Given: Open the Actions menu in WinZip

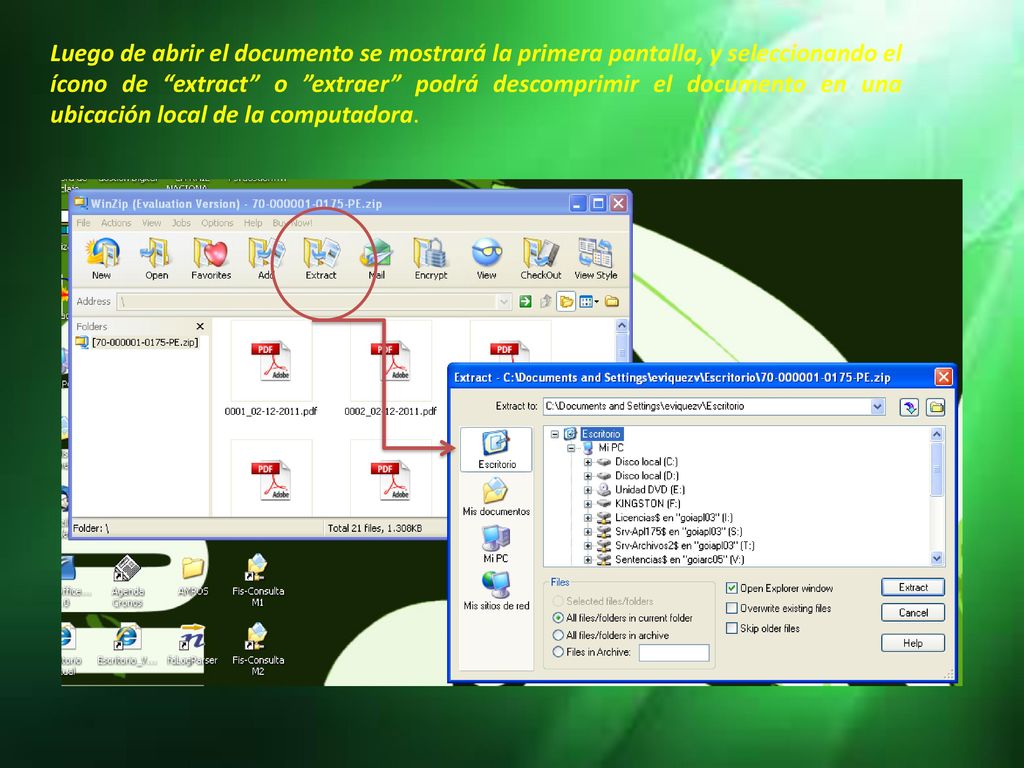Looking at the screenshot, I should click(x=116, y=223).
